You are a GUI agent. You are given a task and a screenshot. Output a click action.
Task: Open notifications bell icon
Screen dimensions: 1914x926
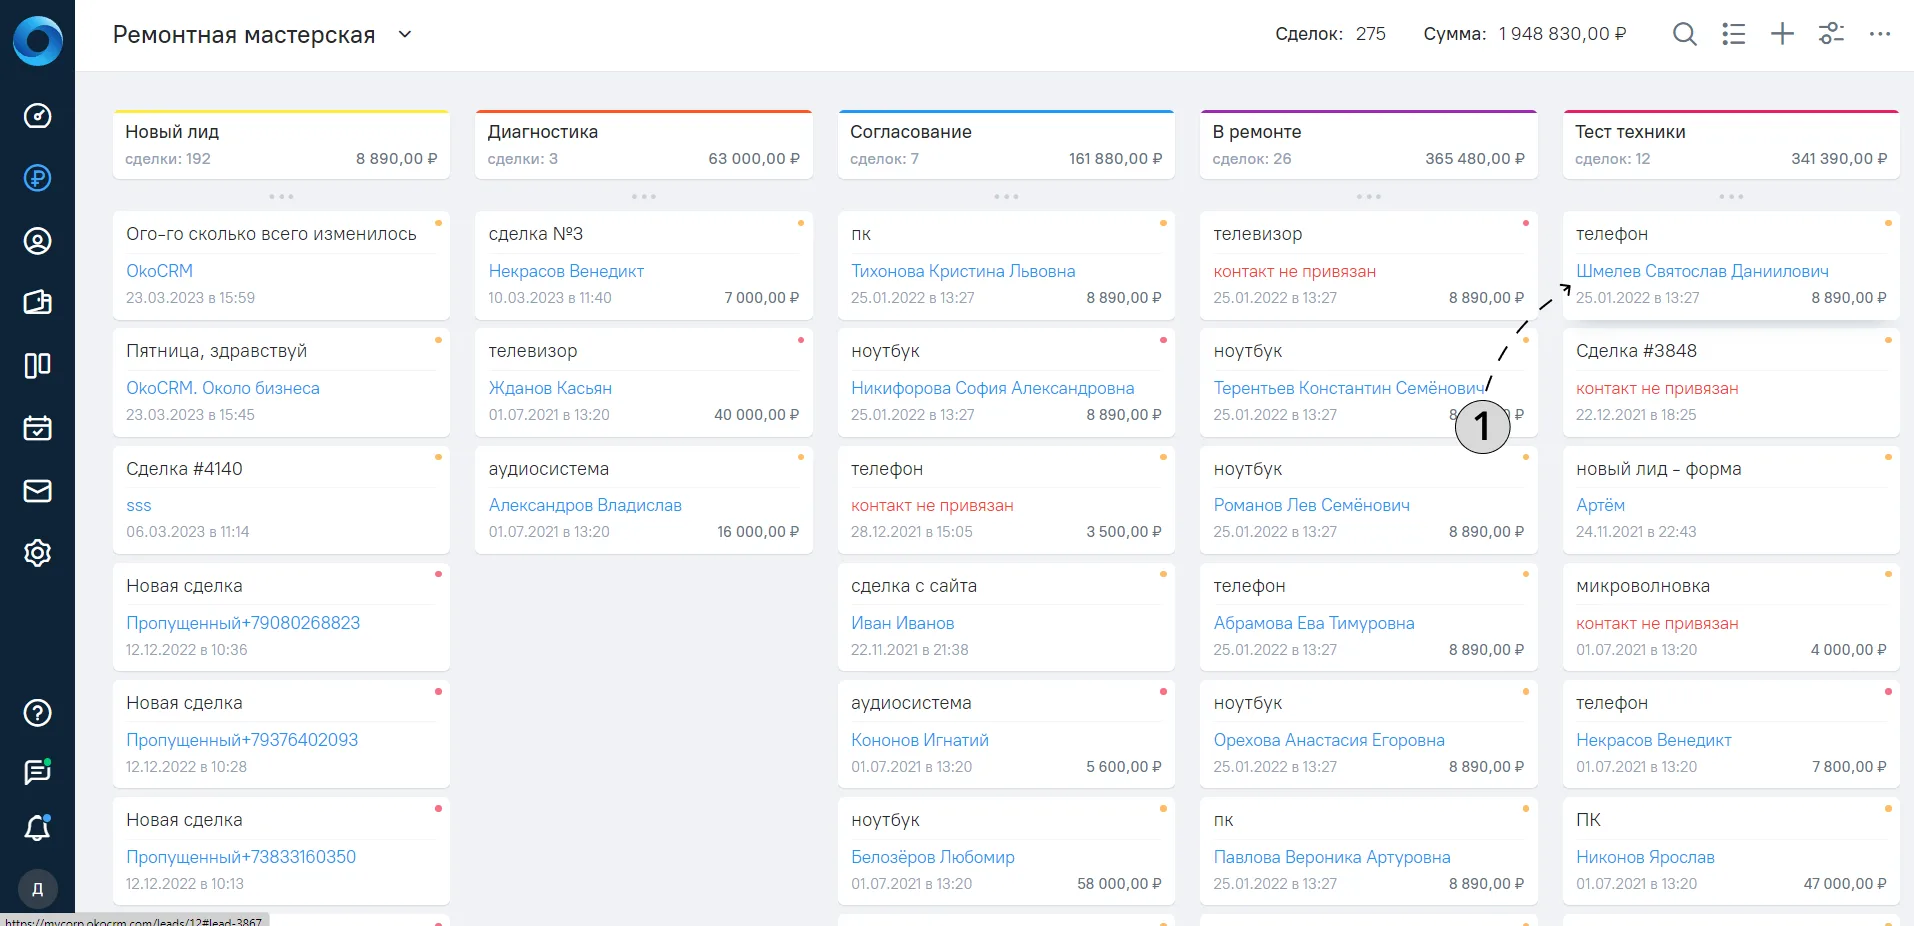[x=37, y=828]
